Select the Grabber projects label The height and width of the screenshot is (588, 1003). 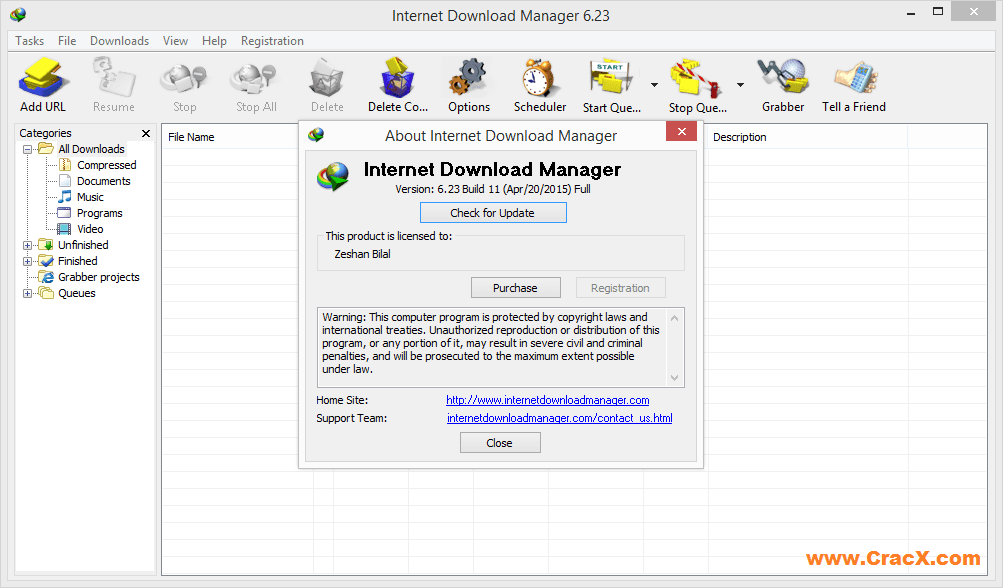(x=99, y=277)
